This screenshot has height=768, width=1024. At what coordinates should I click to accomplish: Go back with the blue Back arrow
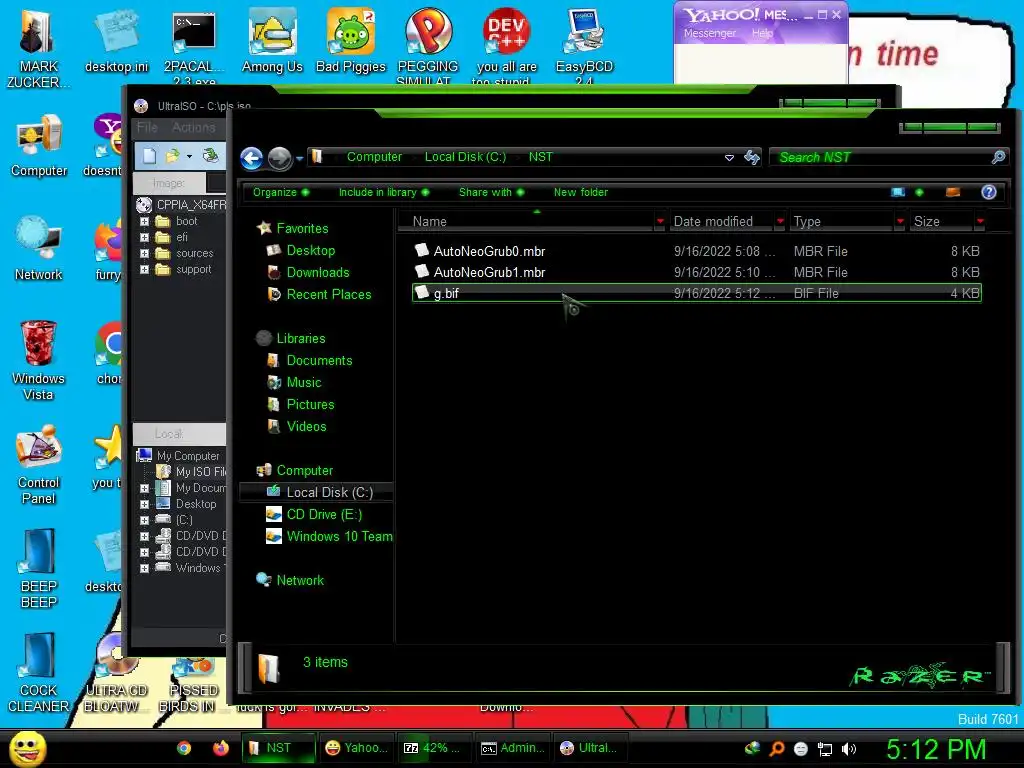tap(251, 157)
